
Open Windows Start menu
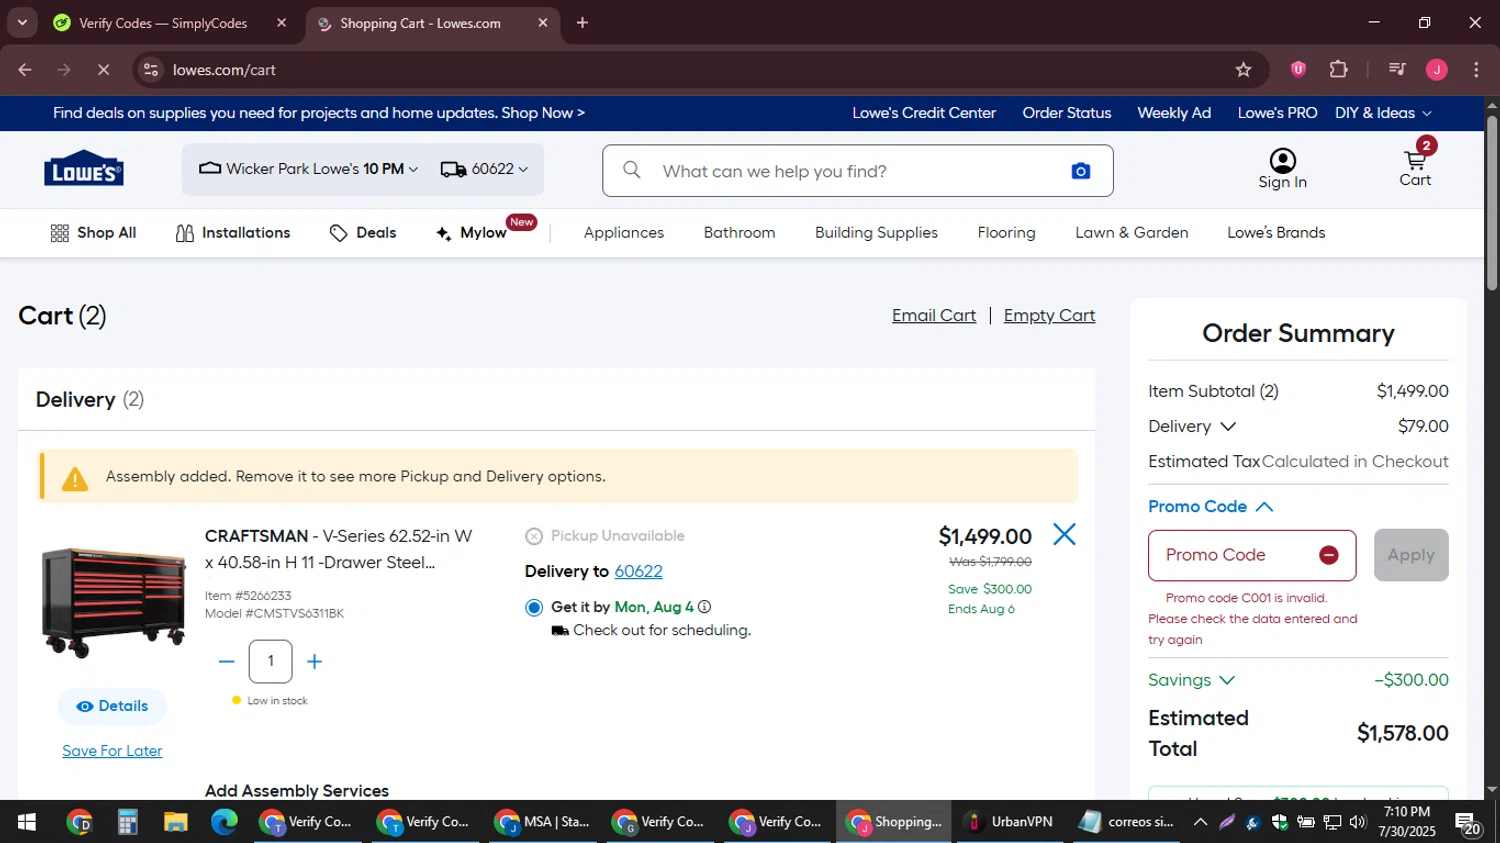[x=27, y=822]
